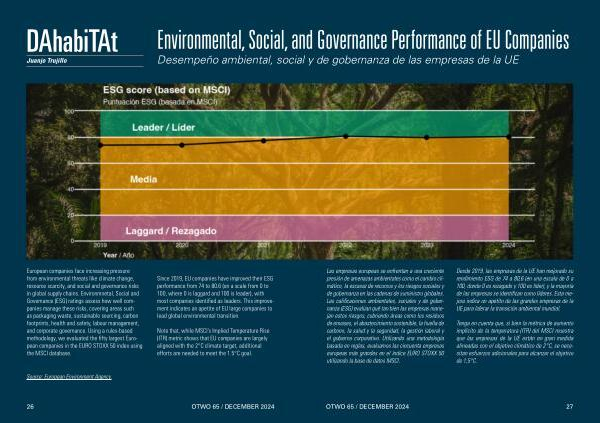Click the 'Media' band label
Image resolution: width=600 pixels, height=423 pixels.
pos(143,179)
